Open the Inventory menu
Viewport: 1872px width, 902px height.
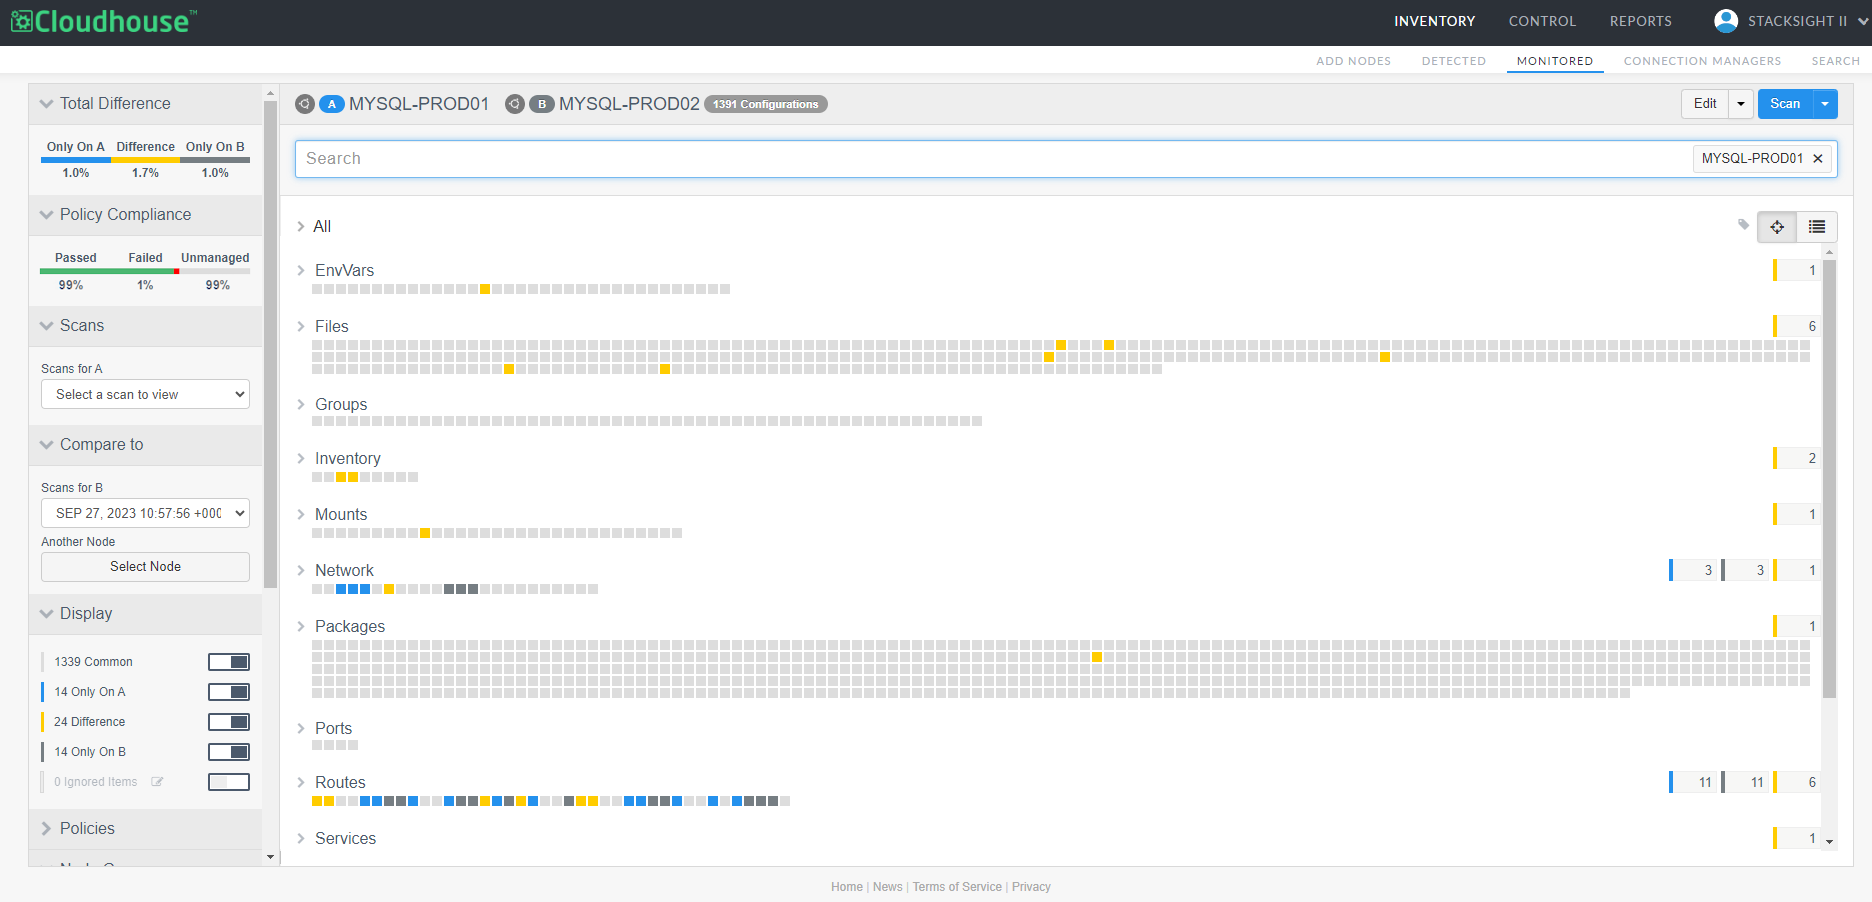pos(1434,21)
